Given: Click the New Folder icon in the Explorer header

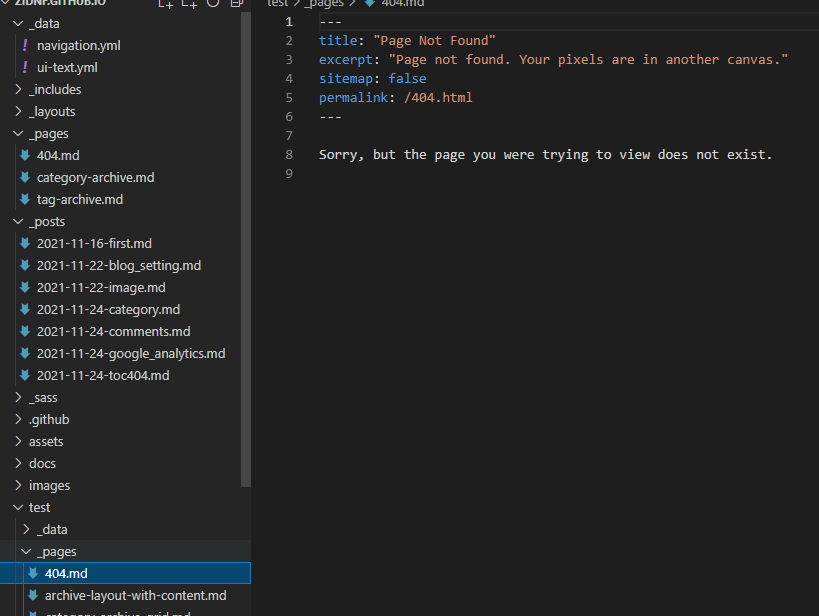Looking at the screenshot, I should coord(189,4).
